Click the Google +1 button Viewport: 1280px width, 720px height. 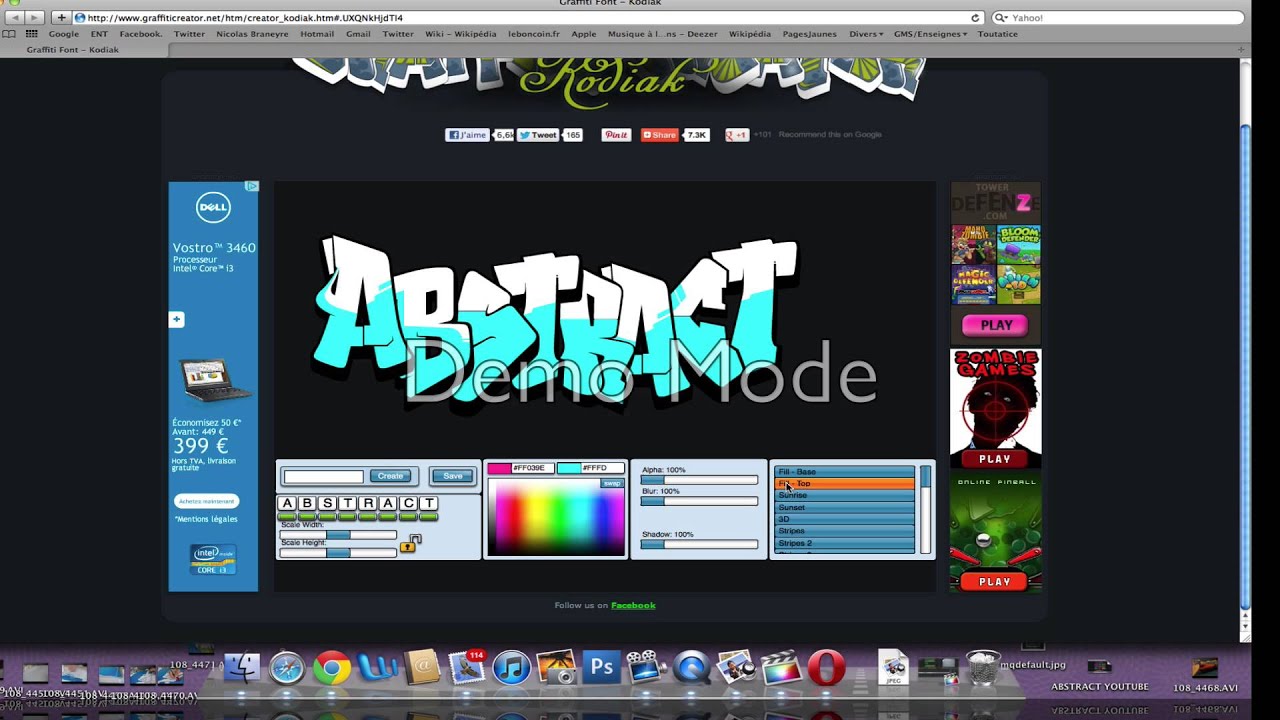(x=737, y=135)
